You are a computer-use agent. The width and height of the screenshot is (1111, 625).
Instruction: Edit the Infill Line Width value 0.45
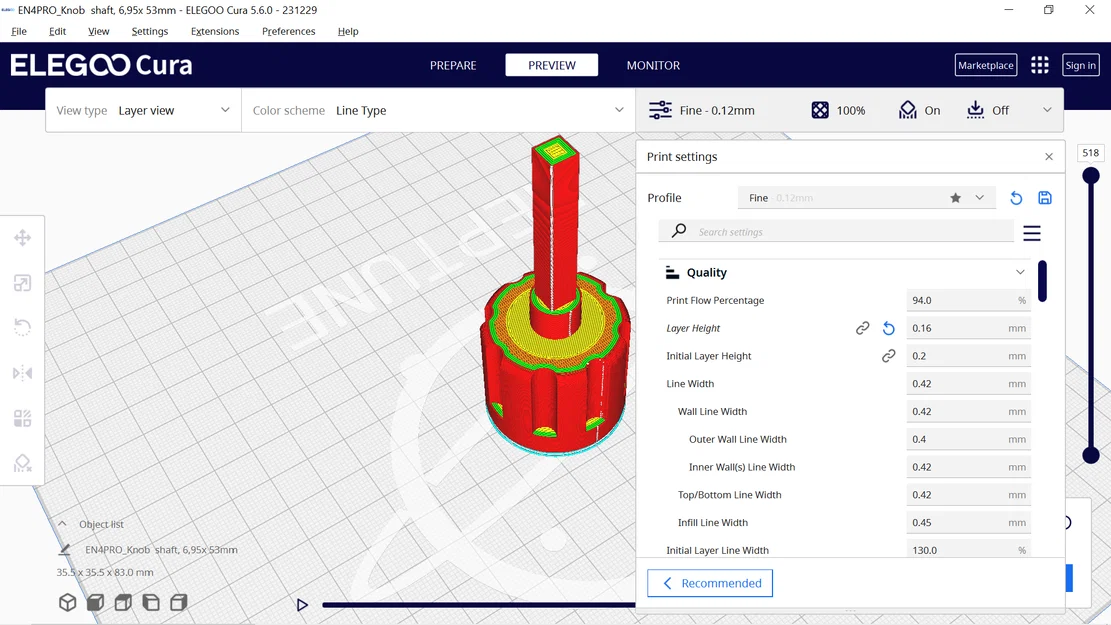pyautogui.click(x=968, y=522)
